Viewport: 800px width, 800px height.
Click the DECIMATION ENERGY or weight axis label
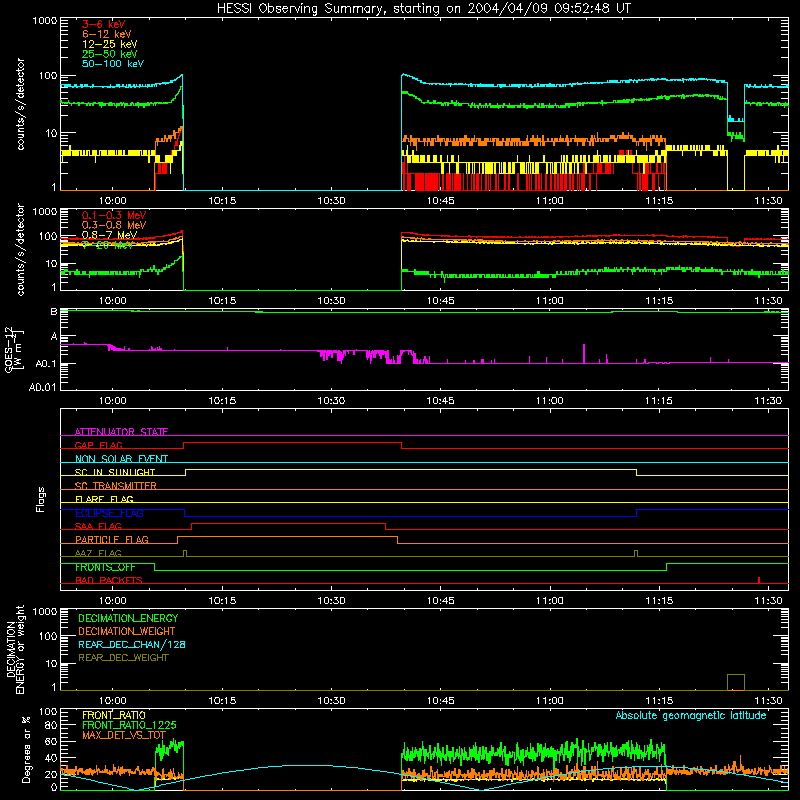(x=15, y=649)
